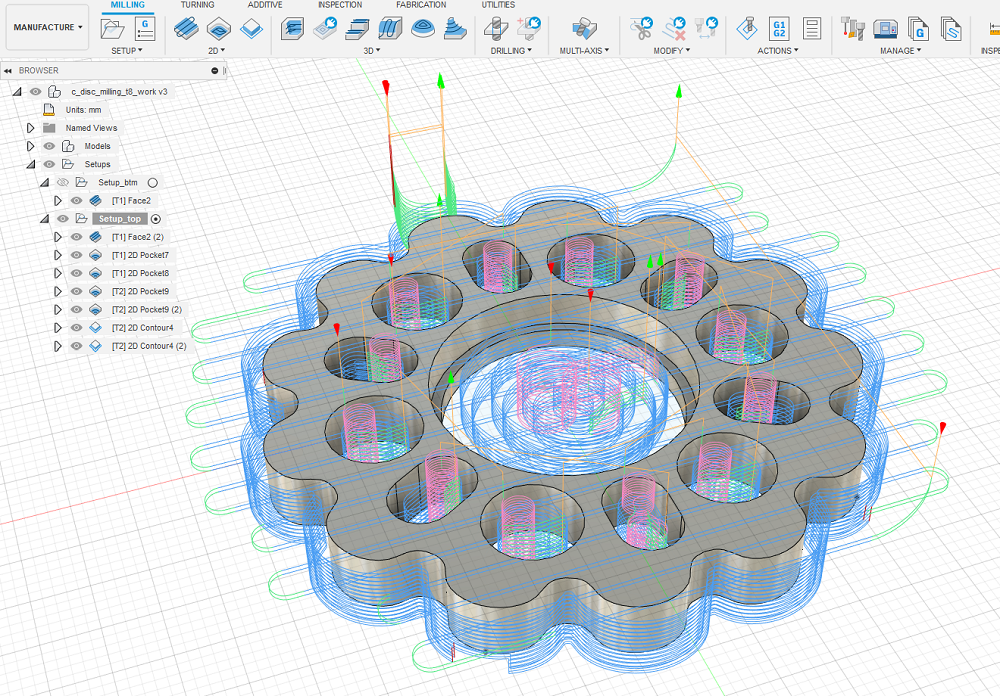Open the Post Process G1G2 icon
The image size is (1000, 696).
pyautogui.click(x=779, y=29)
